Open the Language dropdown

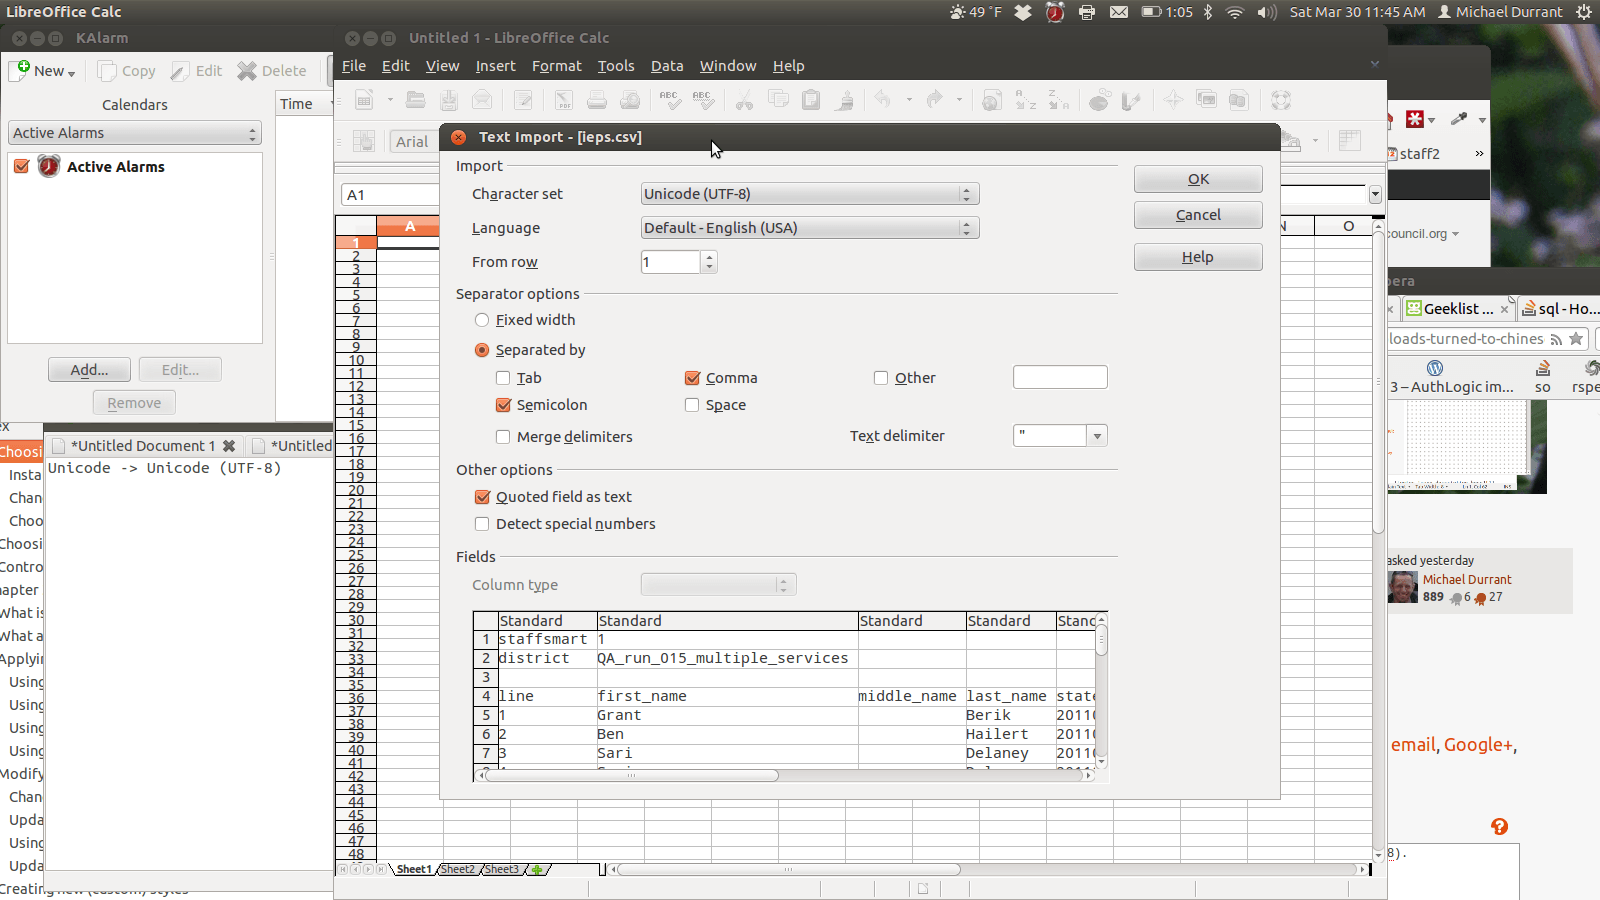tap(810, 228)
